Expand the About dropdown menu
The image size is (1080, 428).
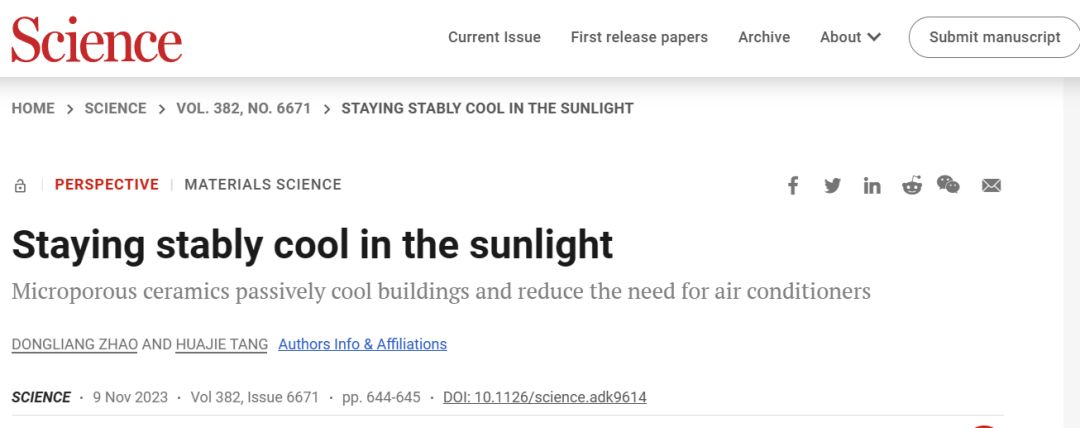tap(850, 37)
